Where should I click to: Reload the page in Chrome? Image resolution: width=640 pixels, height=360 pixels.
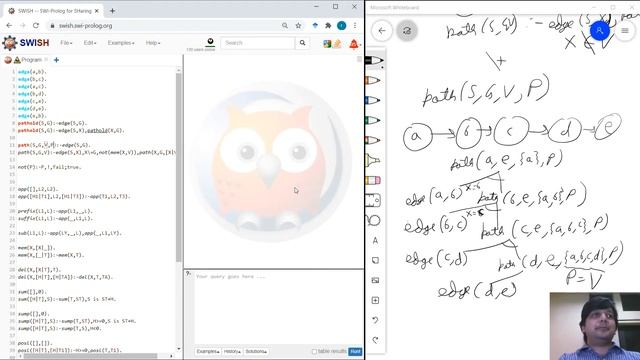tap(36, 25)
